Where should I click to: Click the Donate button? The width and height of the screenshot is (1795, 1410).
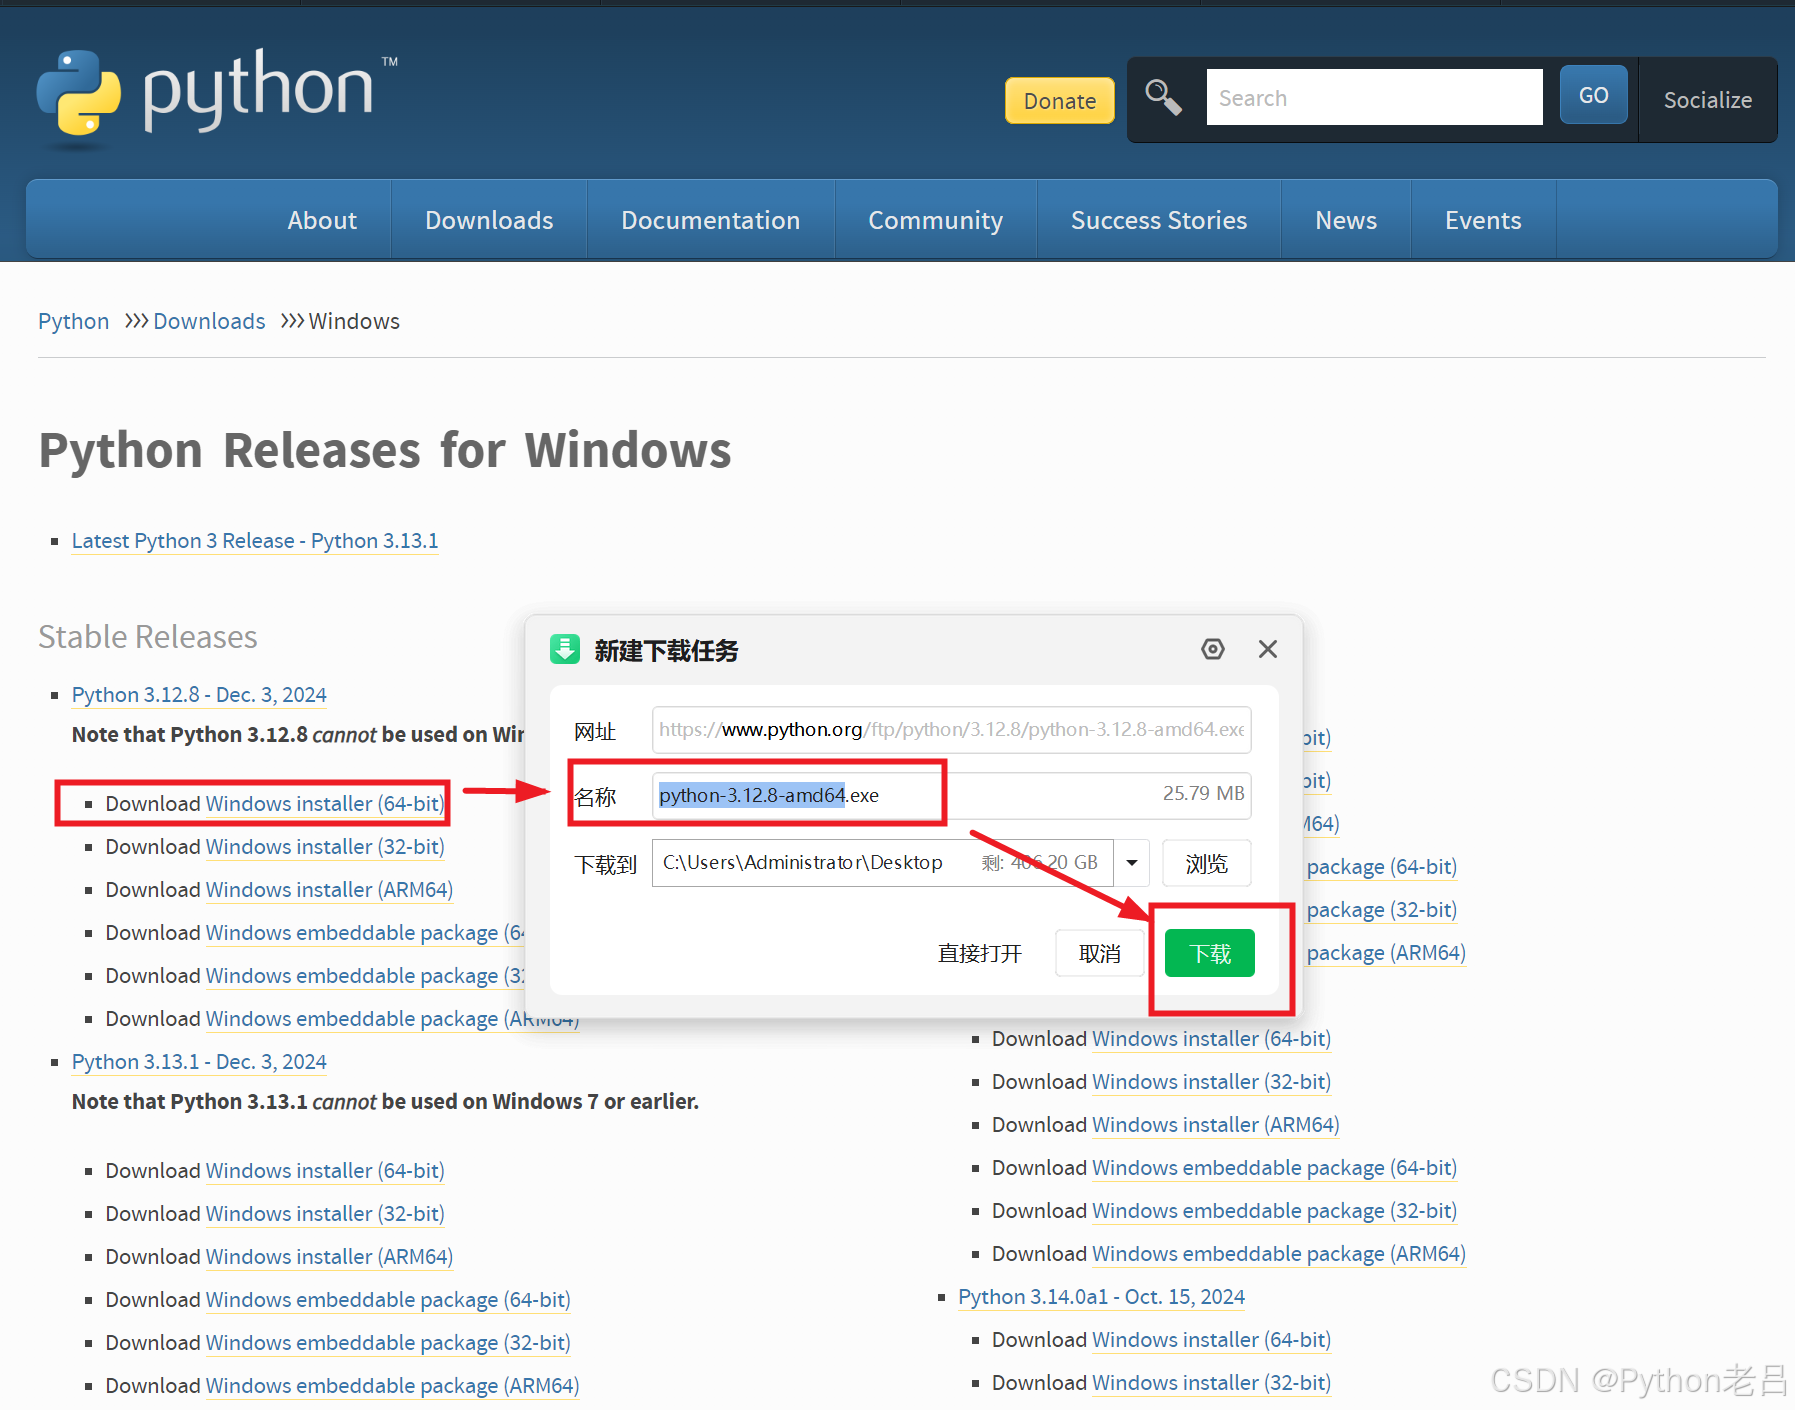pyautogui.click(x=1060, y=101)
